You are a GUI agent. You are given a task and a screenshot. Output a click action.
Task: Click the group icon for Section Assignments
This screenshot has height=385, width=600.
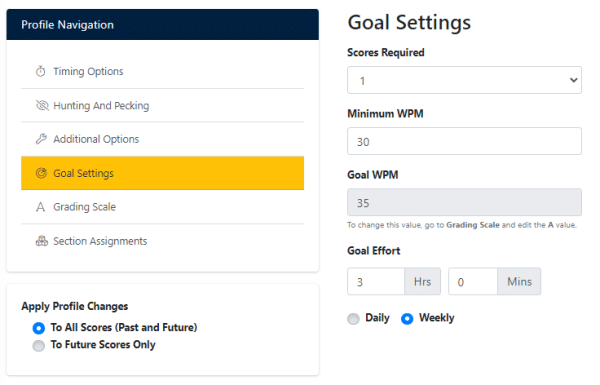tap(42, 241)
